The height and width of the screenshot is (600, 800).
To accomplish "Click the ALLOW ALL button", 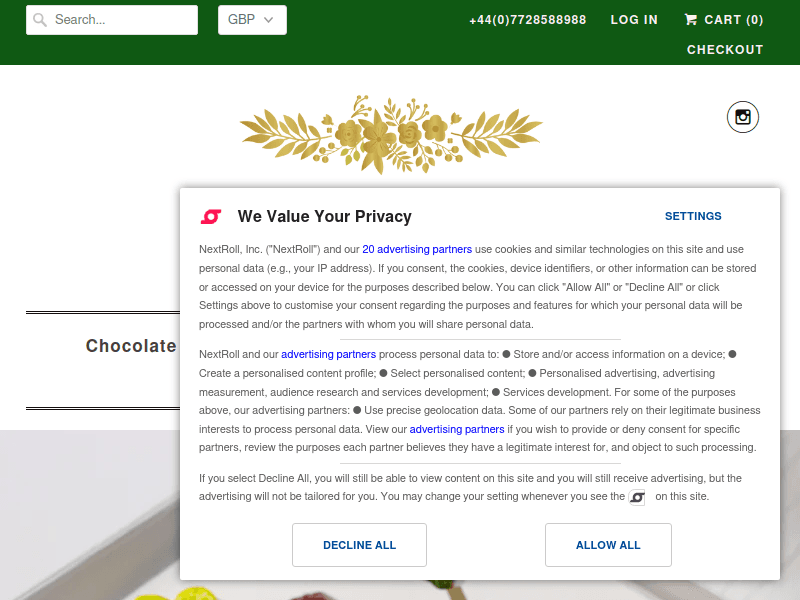I will [608, 545].
